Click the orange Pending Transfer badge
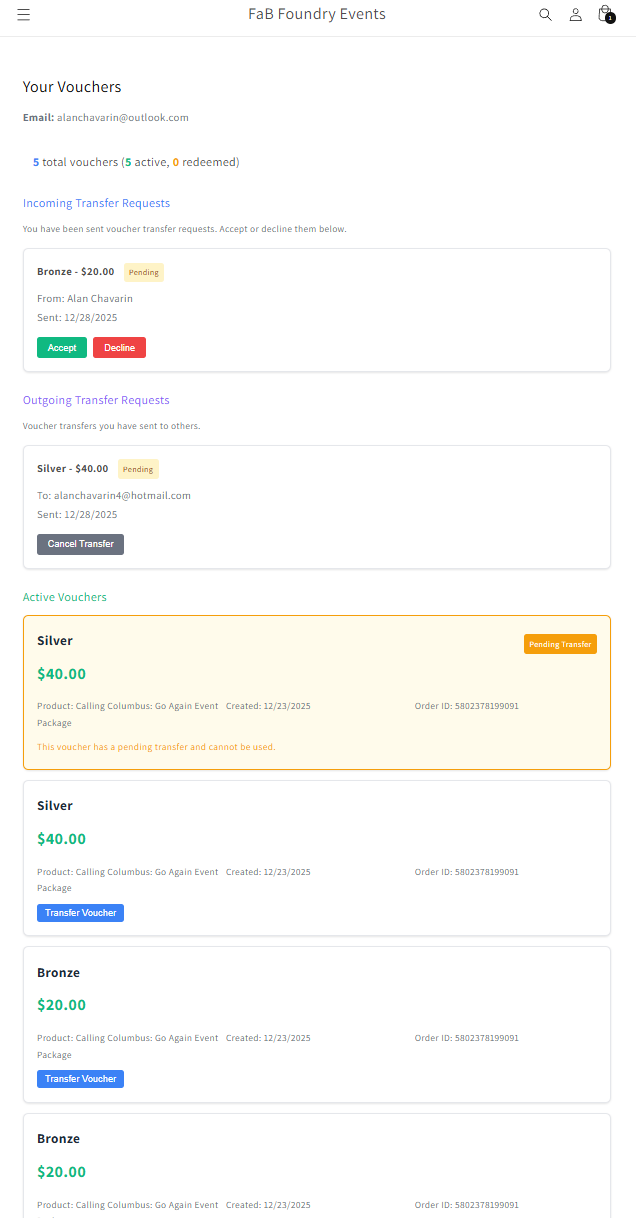636x1218 pixels. pos(560,645)
